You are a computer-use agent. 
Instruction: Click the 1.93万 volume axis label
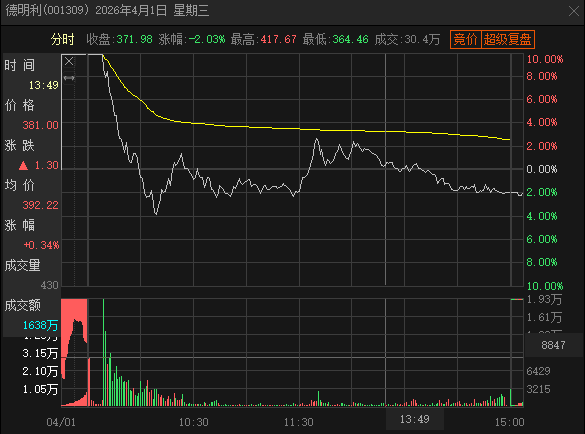coord(544,299)
